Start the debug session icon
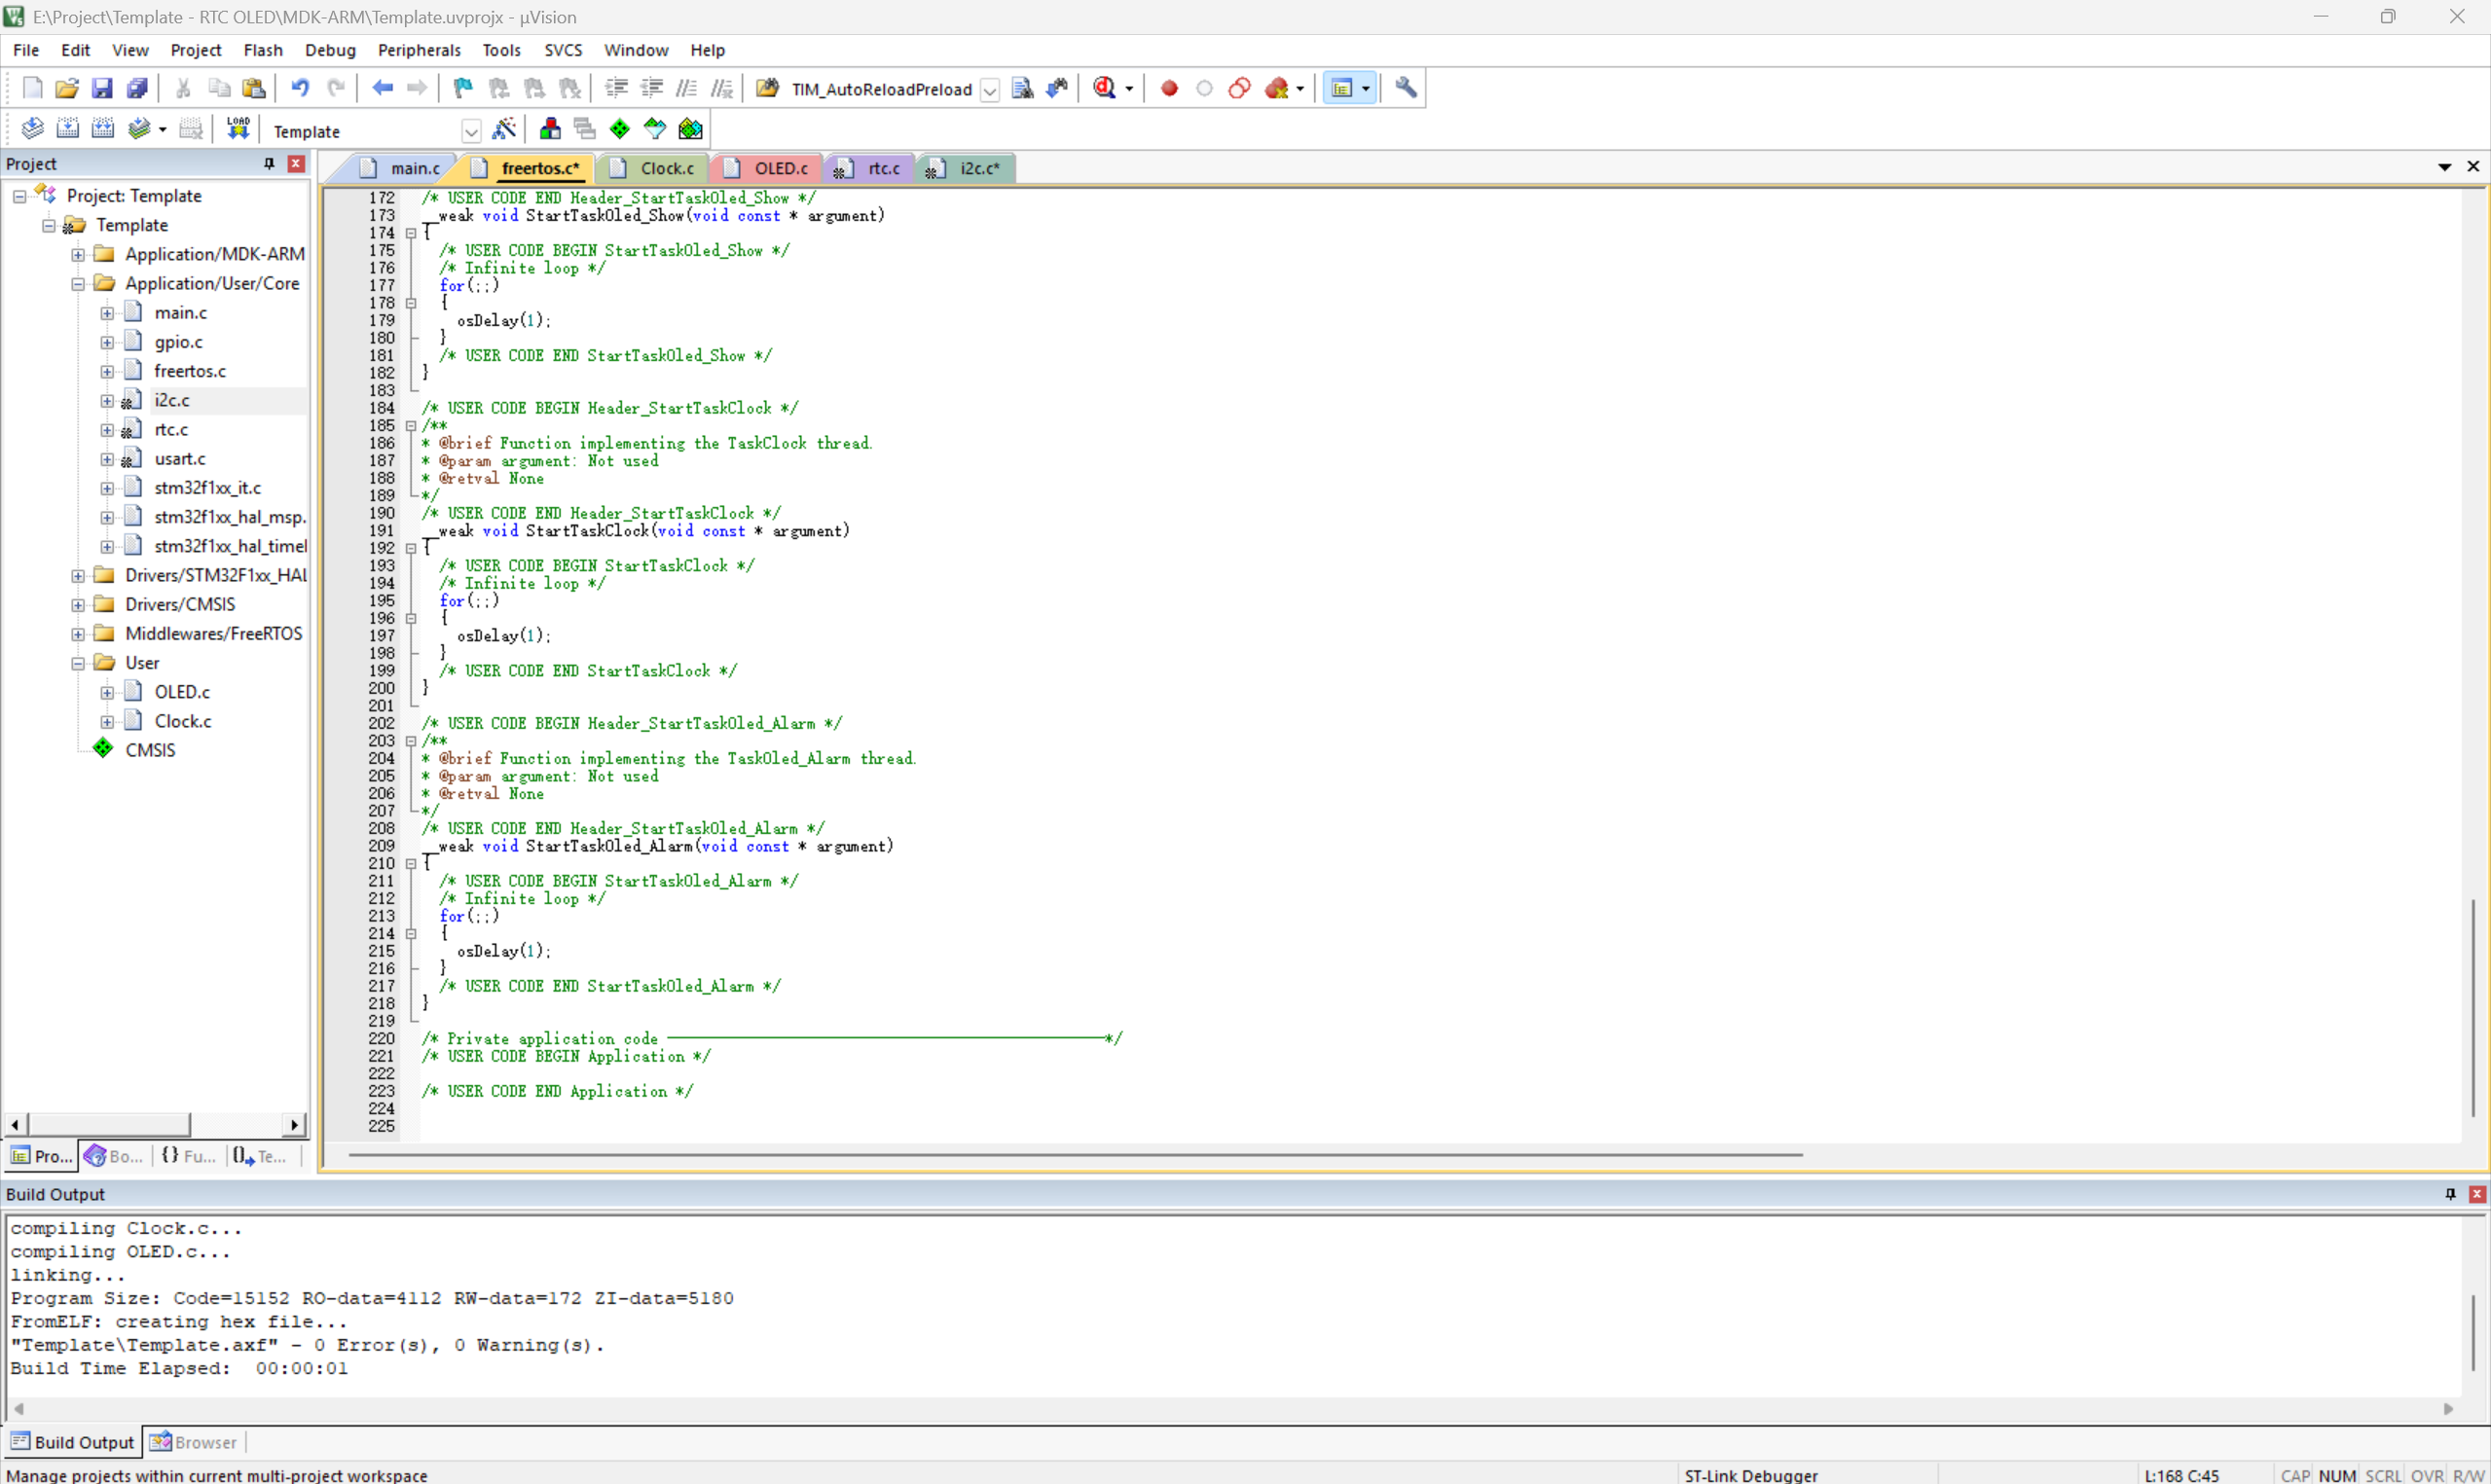The image size is (2491, 1484). tap(1105, 88)
